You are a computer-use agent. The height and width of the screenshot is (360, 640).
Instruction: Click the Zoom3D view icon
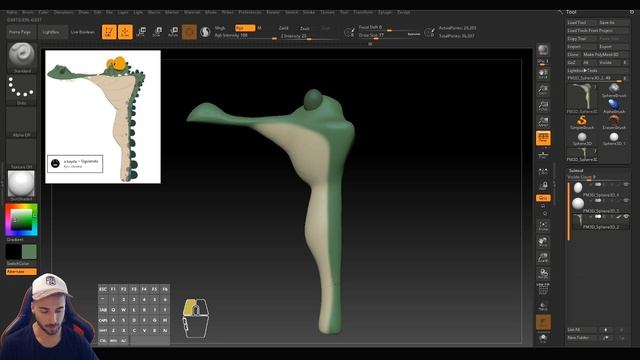point(543,258)
